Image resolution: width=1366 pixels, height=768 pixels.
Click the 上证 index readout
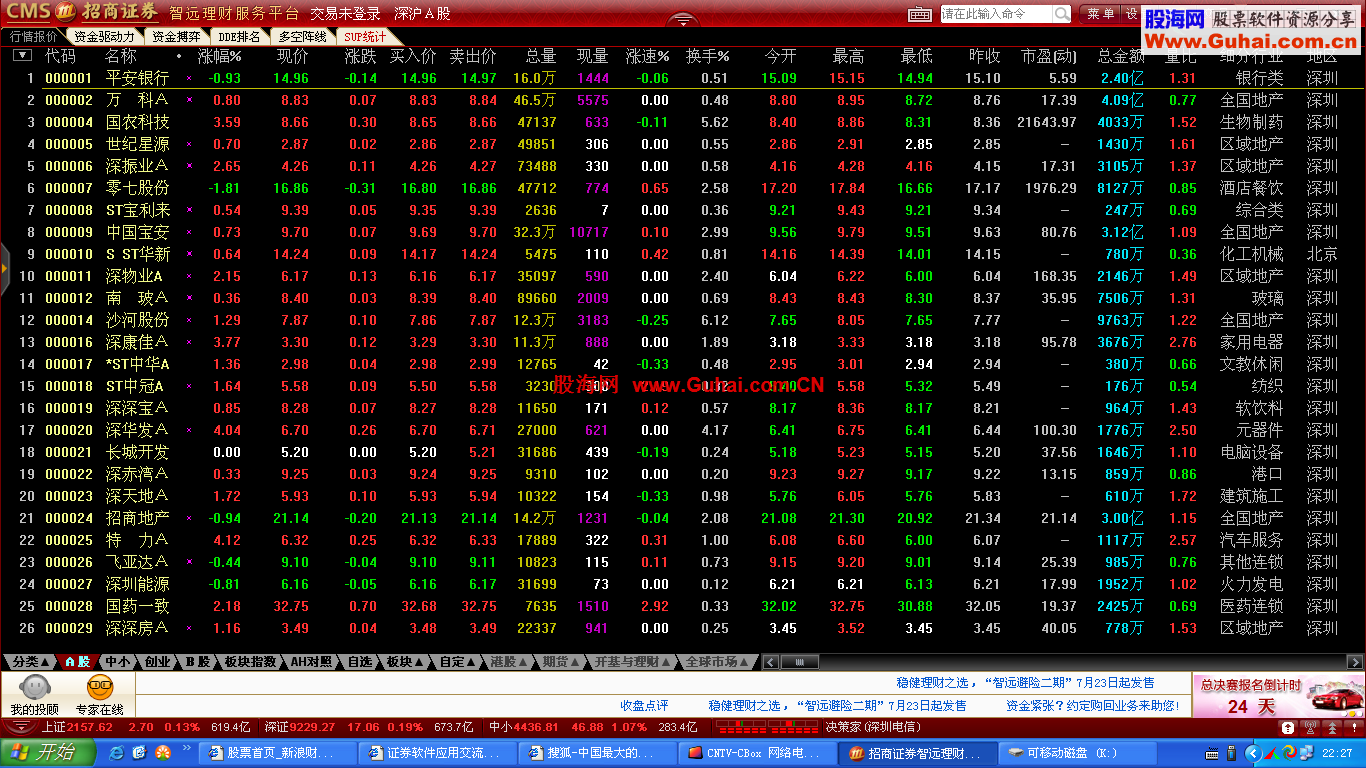point(148,727)
